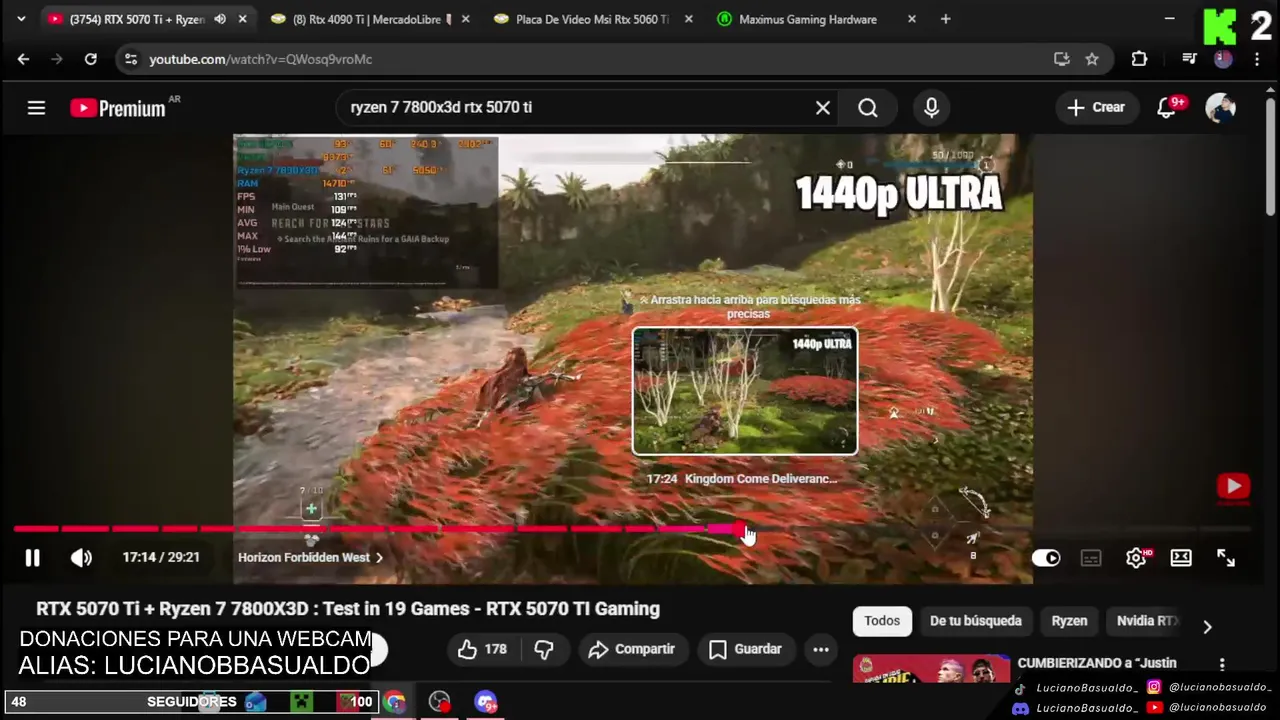Dislike the video with thumbs down
1280x720 pixels.
click(x=544, y=650)
